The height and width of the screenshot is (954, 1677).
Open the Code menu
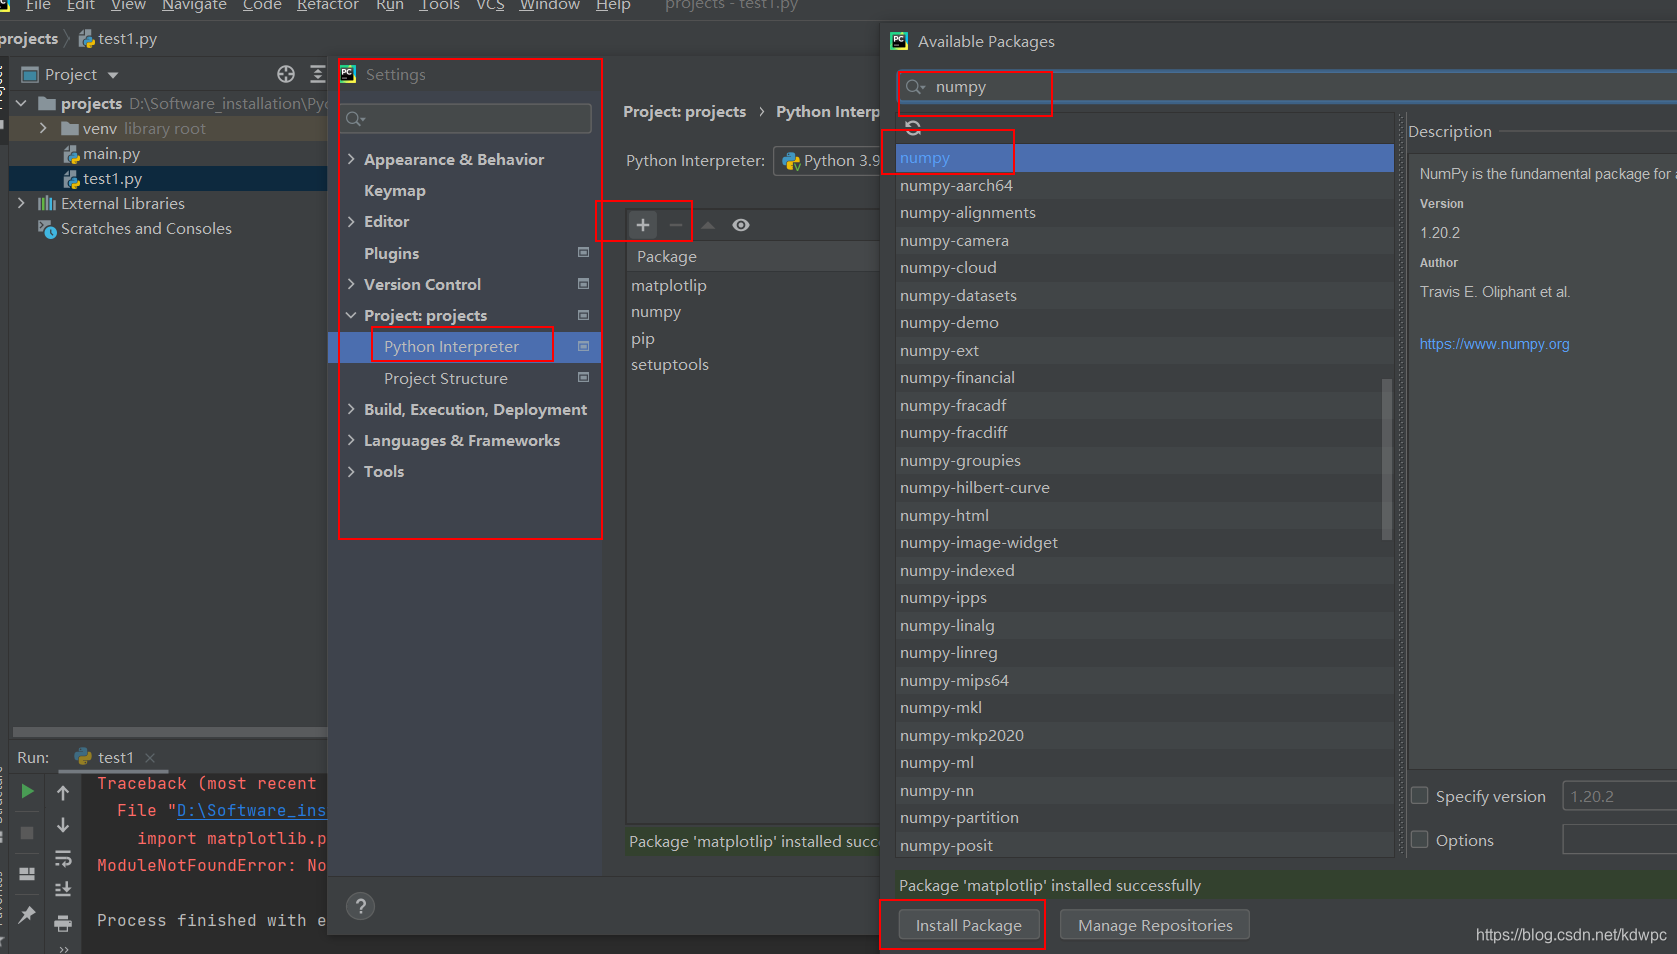point(262,6)
